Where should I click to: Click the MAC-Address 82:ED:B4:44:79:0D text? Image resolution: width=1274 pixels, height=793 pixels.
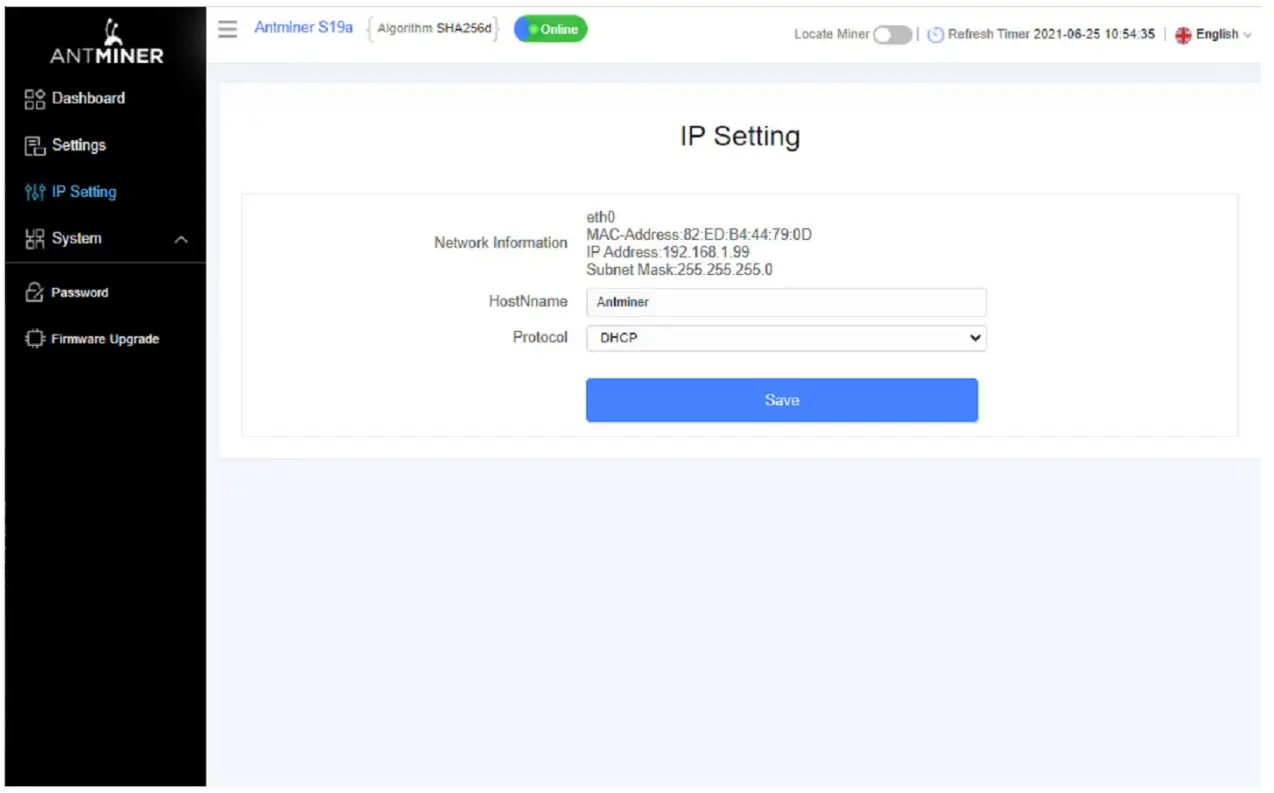(699, 235)
